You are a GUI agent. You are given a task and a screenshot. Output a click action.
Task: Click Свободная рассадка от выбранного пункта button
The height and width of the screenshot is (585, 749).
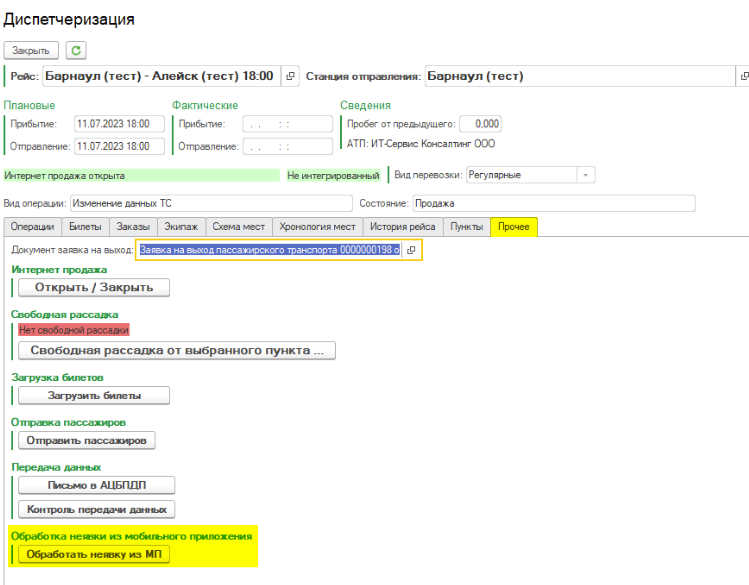pos(177,350)
